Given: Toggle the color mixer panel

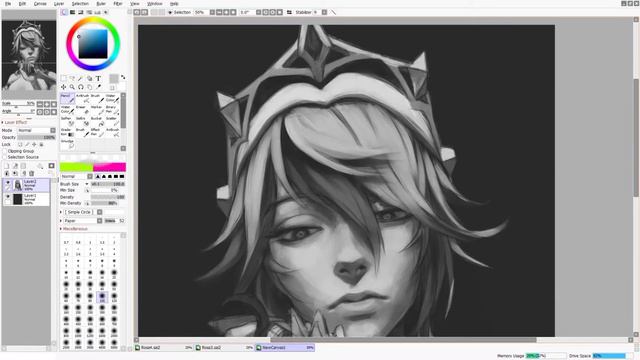Looking at the screenshot, I should (x=89, y=12).
